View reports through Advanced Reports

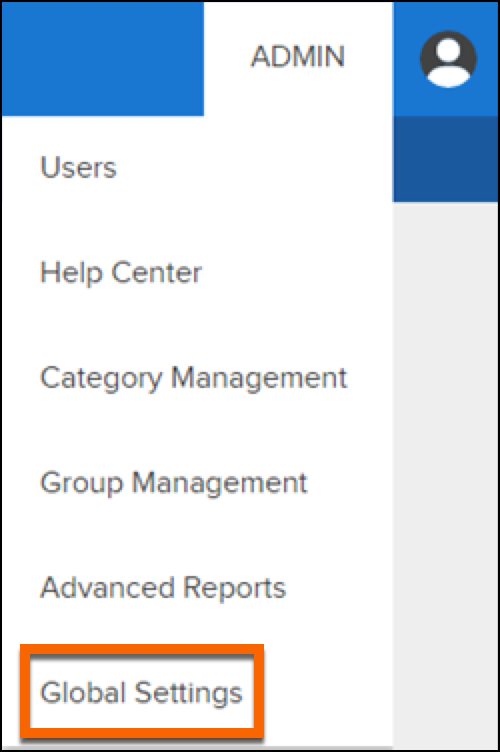tap(163, 588)
